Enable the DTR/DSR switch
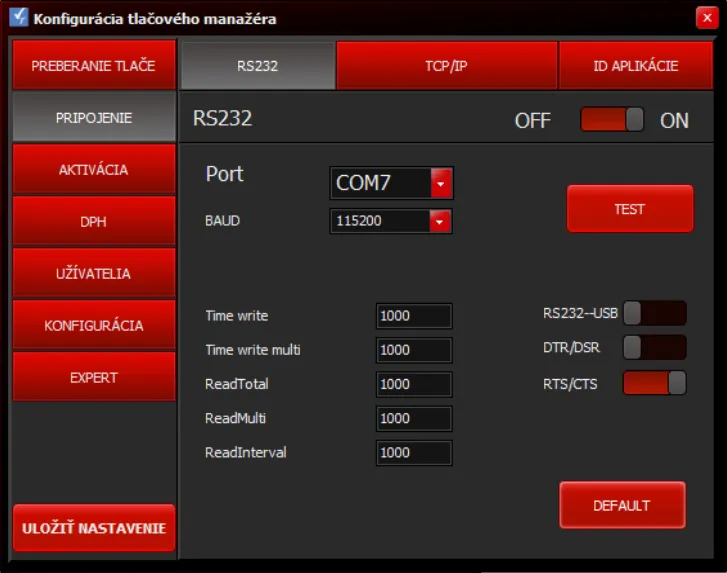Screen dimensions: 727x573 (655, 348)
